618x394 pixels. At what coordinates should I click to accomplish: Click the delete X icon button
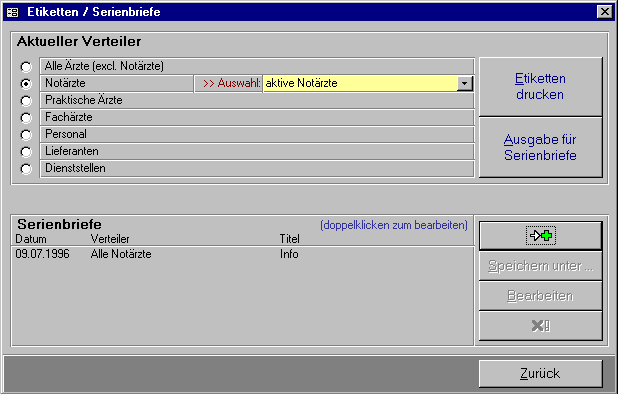click(x=540, y=326)
